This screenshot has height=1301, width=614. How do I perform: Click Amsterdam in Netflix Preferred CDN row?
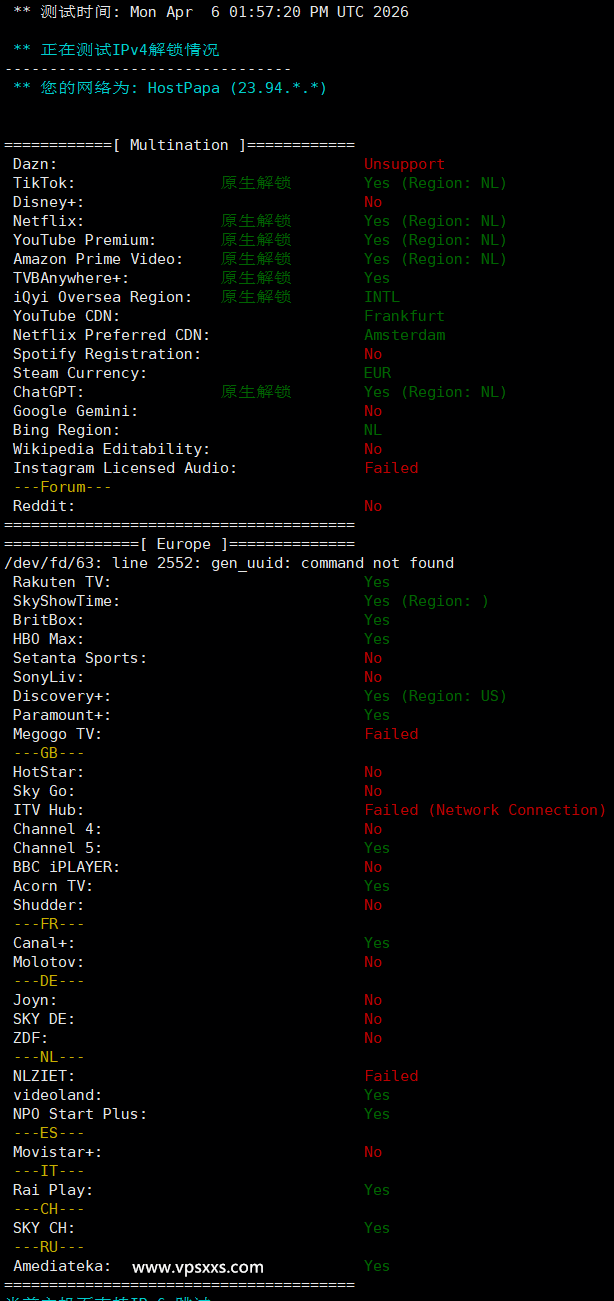(x=404, y=335)
